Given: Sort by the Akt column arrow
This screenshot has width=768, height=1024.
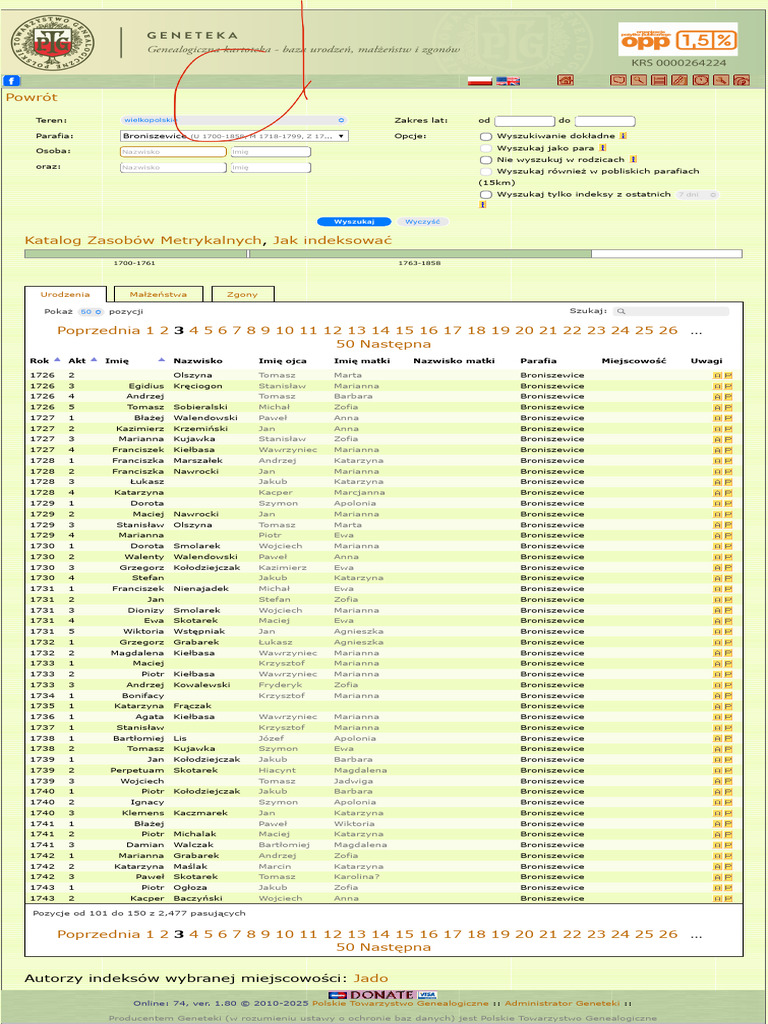Looking at the screenshot, I should coord(93,360).
